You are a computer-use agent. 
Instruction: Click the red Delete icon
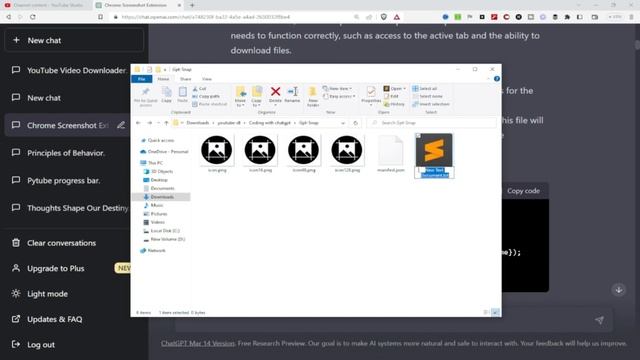click(276, 92)
